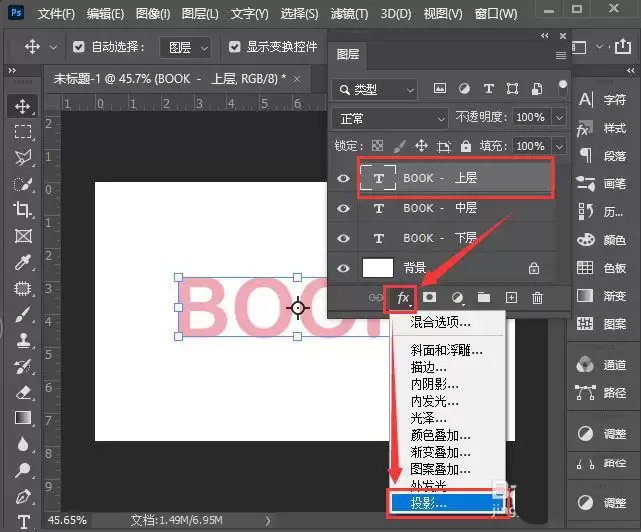Hide the BOOK - 中层 layer
The image size is (641, 532).
(x=343, y=208)
